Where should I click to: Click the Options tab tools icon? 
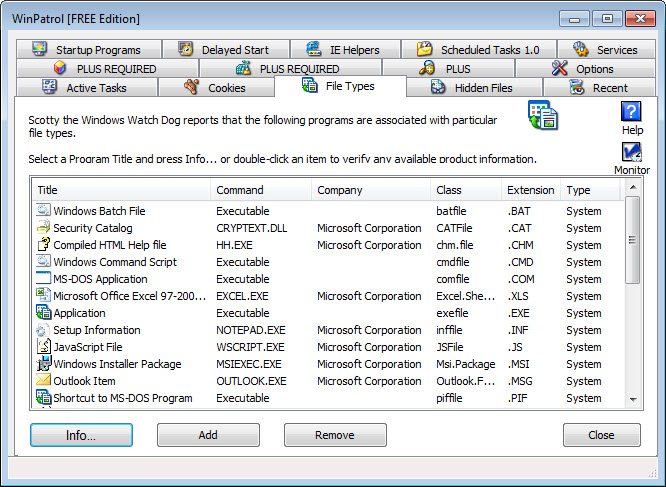pos(559,68)
